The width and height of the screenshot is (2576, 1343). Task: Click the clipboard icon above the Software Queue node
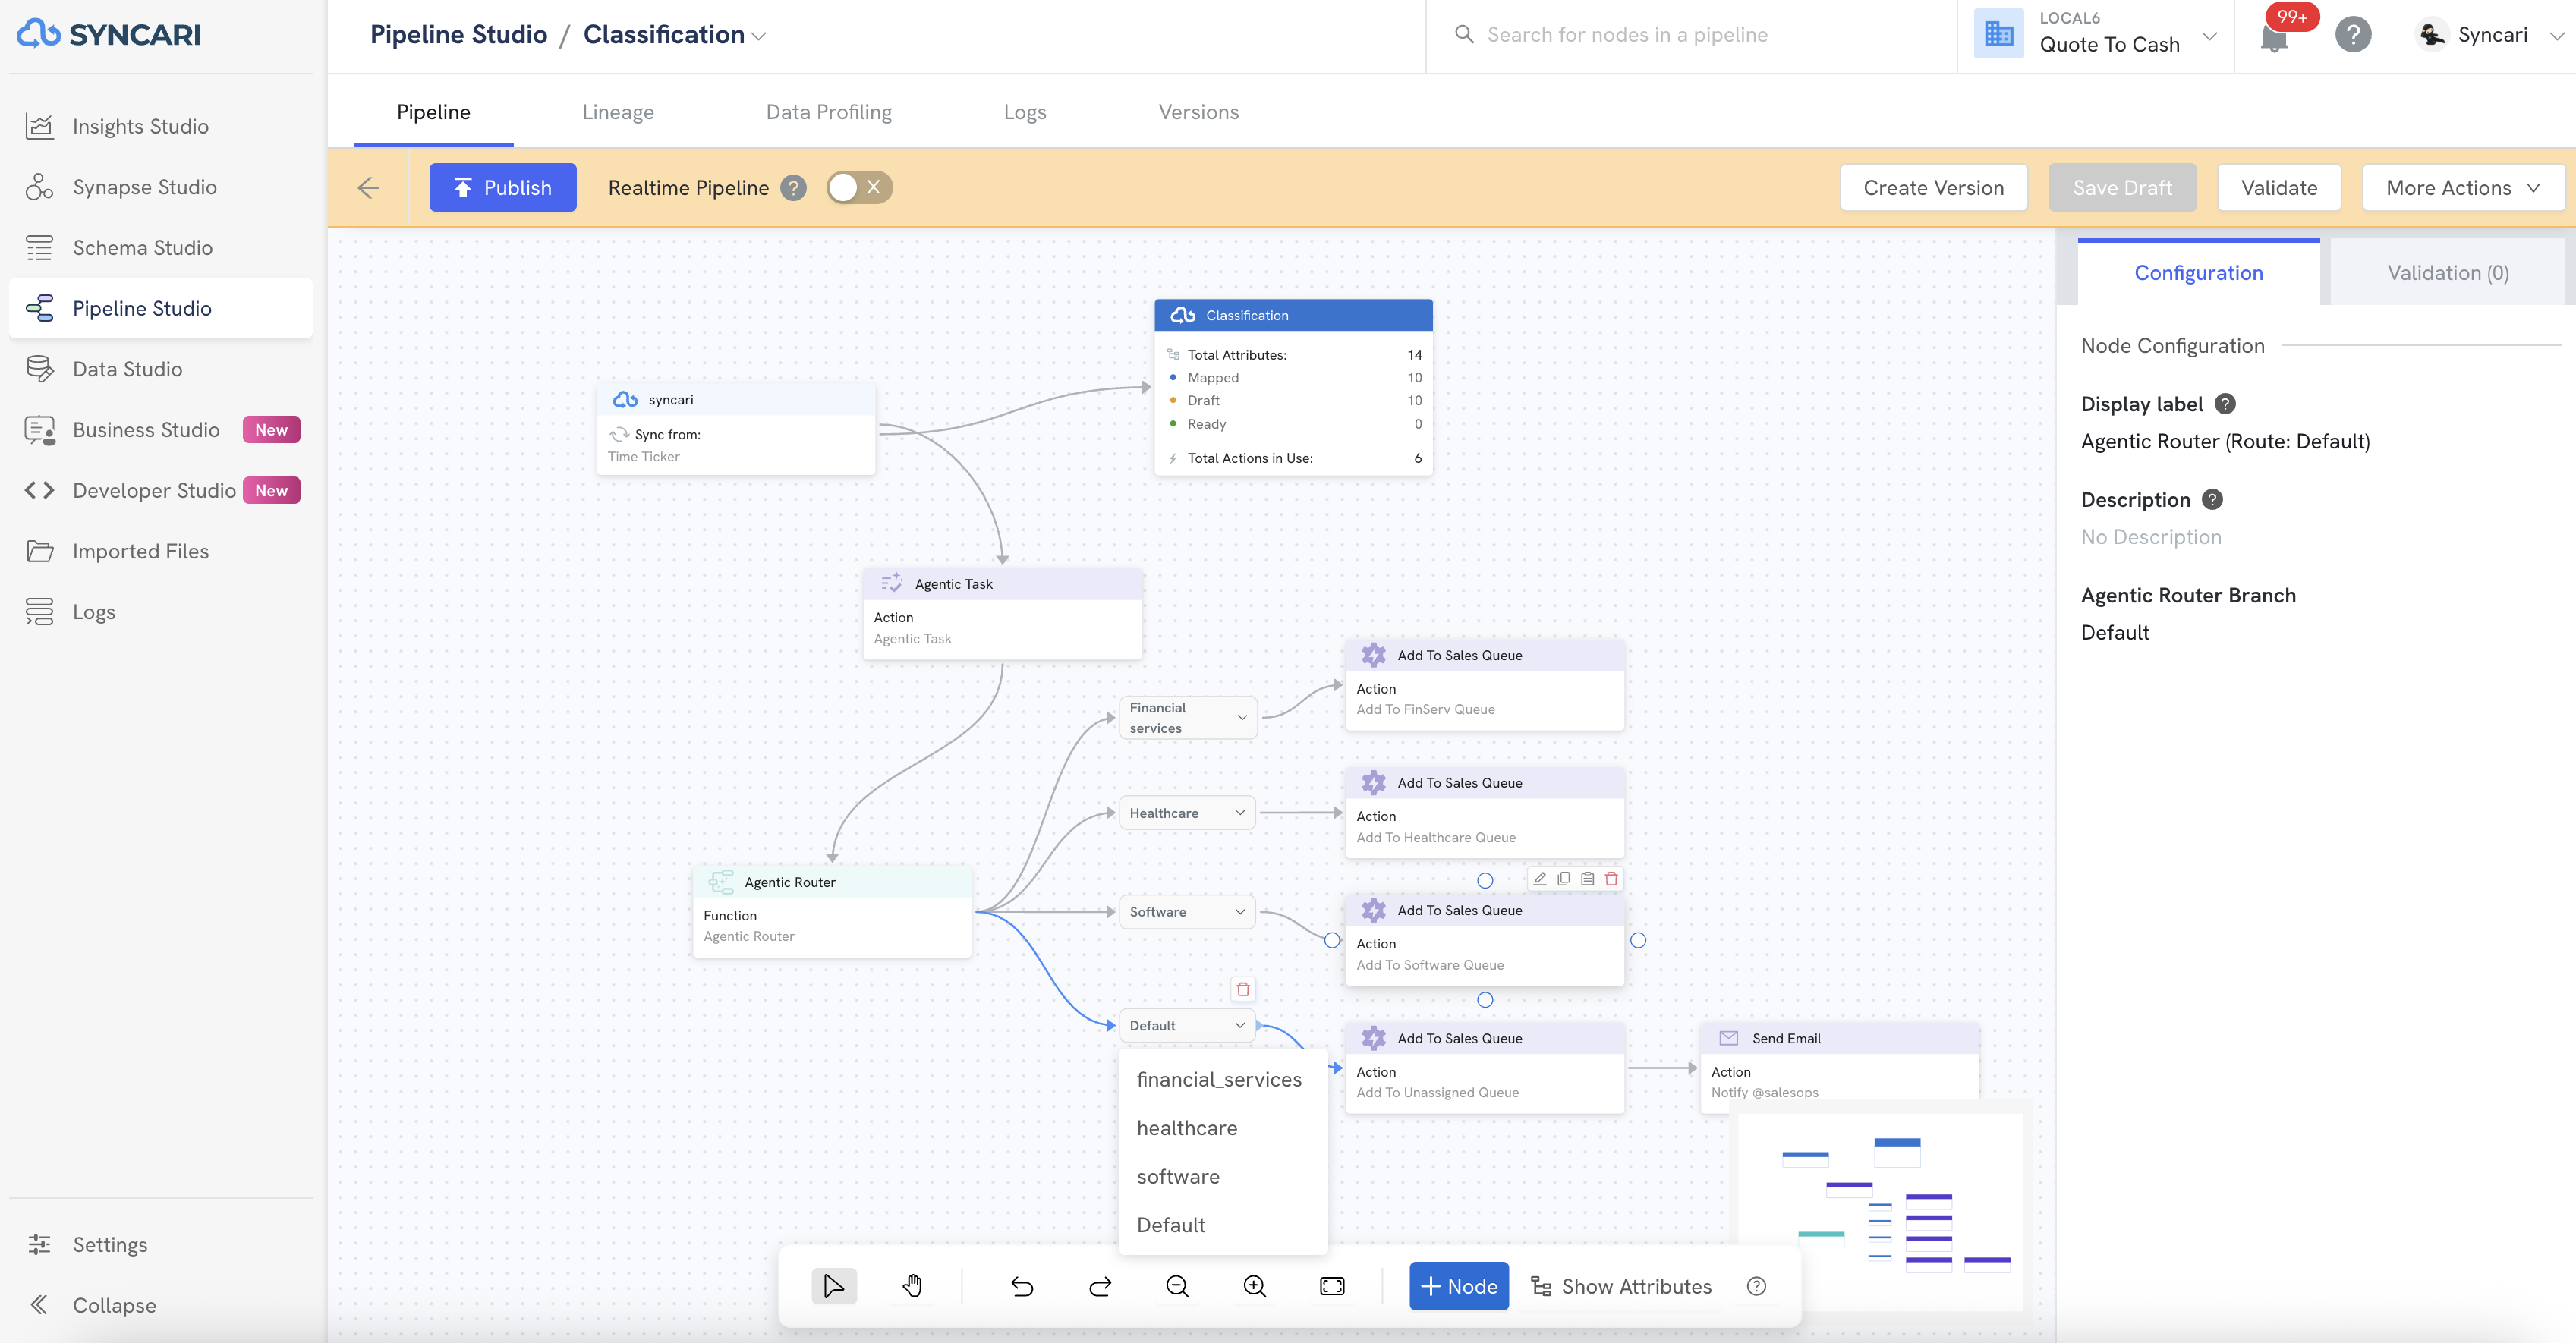(1588, 879)
